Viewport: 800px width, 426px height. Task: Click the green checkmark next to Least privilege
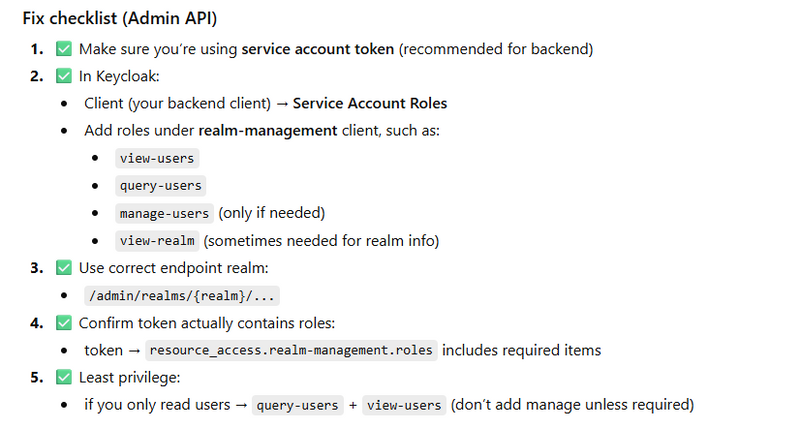coord(64,377)
